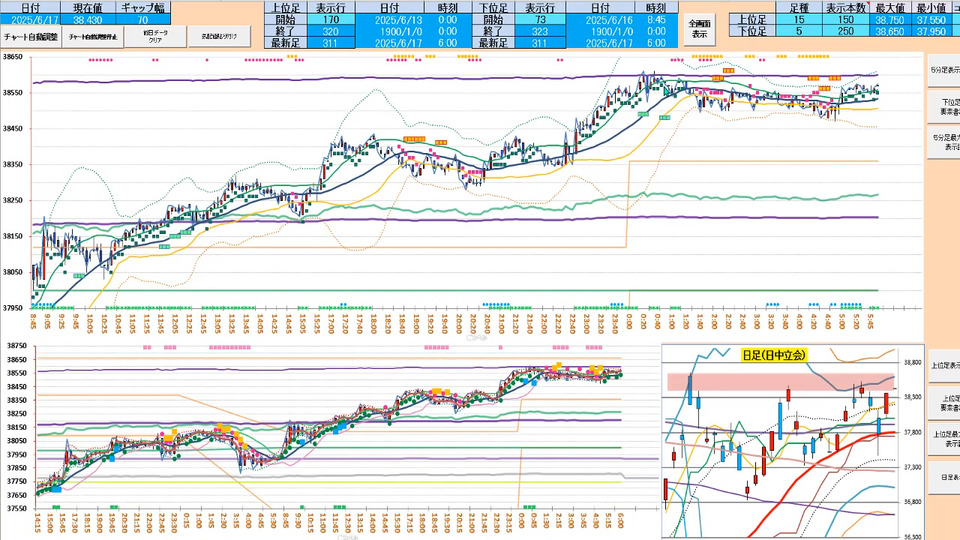This screenshot has width=960, height=540.
Task: Select 下位足 開始 date 2025/6/16
Action: tap(599, 20)
